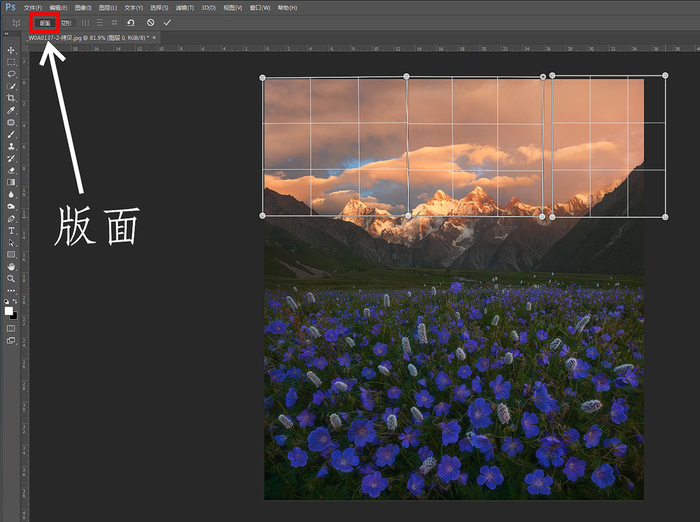Select the Horizontal Type tool
Image resolution: width=700 pixels, height=522 pixels.
coord(11,230)
